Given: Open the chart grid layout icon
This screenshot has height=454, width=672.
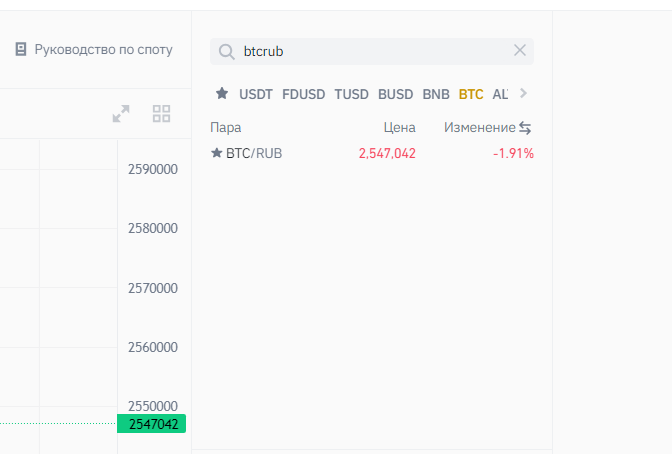Looking at the screenshot, I should (162, 114).
